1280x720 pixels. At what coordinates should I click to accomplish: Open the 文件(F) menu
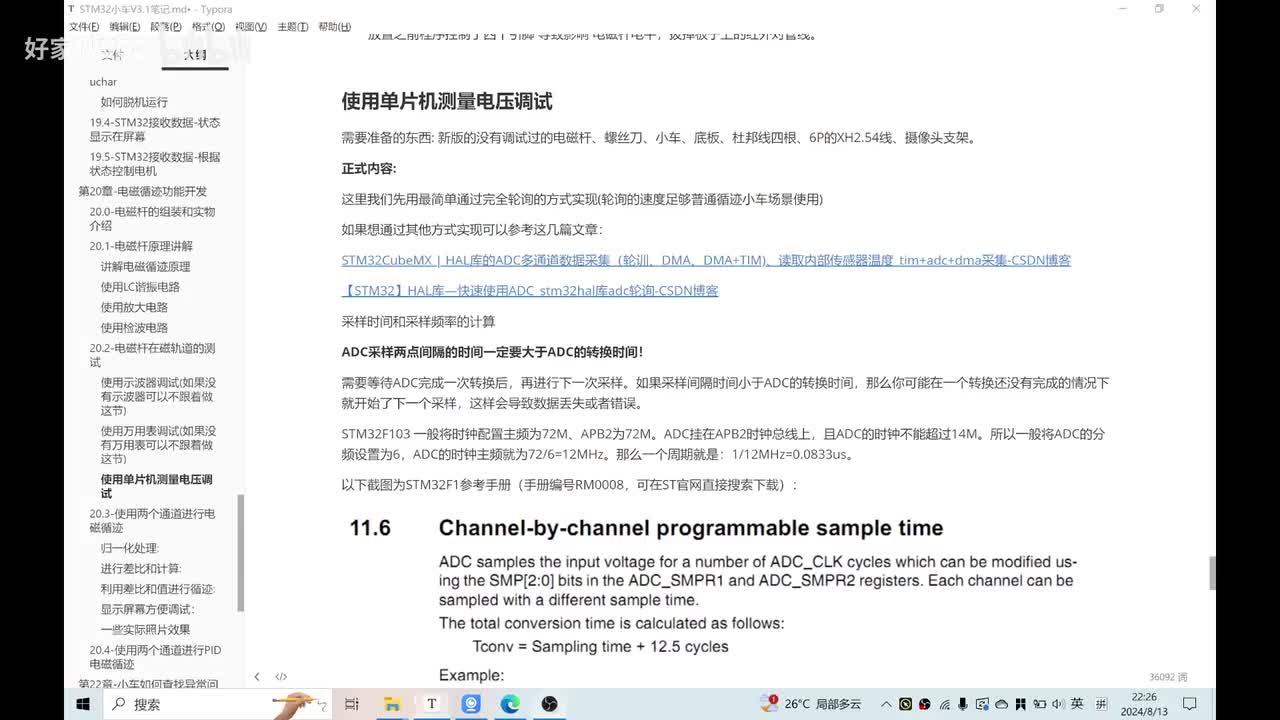tap(84, 27)
